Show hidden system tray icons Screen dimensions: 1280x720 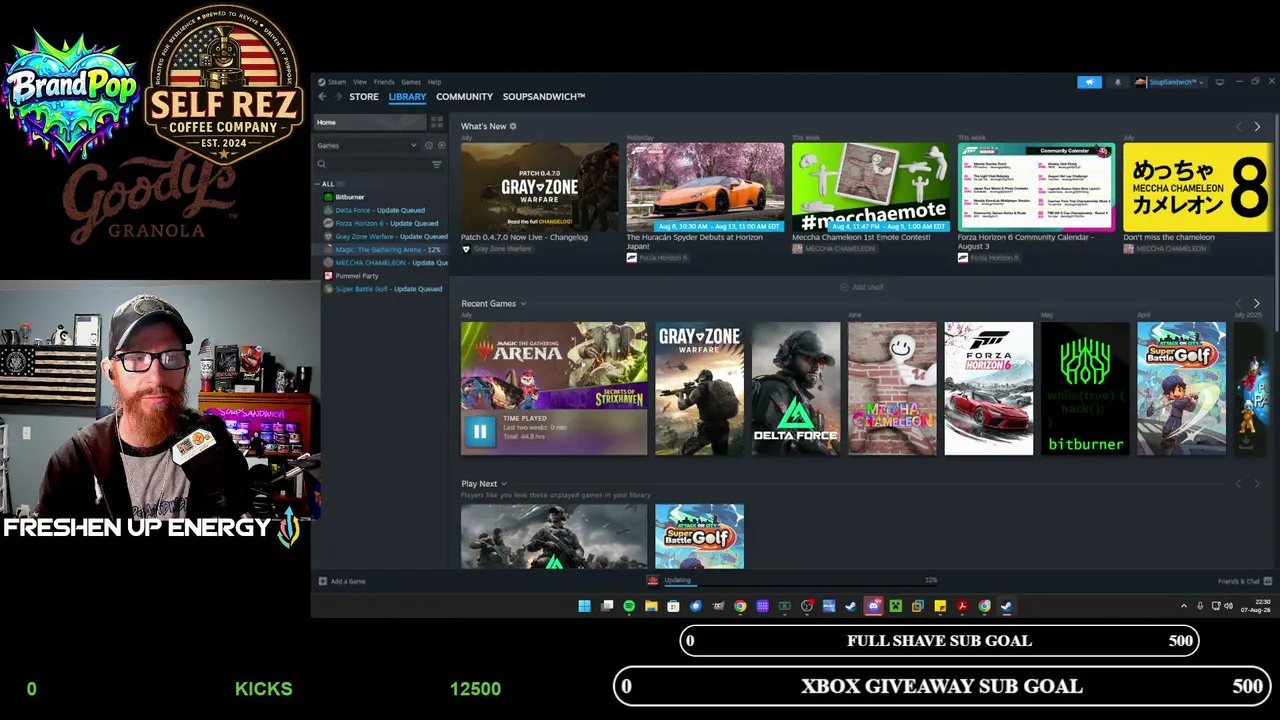(x=1184, y=606)
